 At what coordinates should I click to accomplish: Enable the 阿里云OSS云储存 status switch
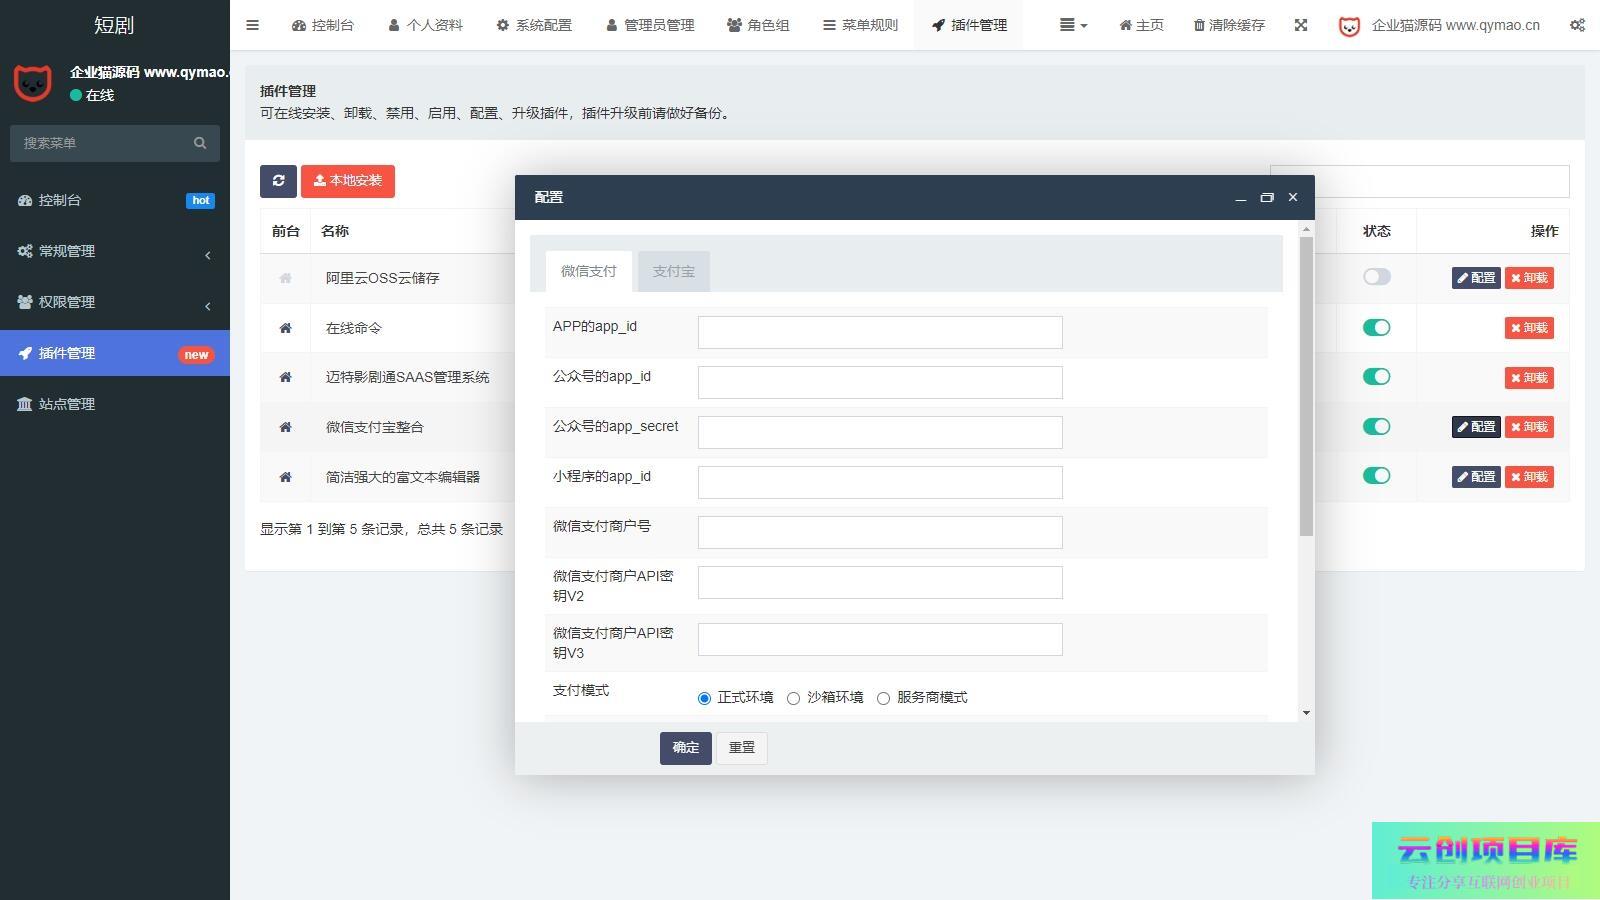(1376, 277)
